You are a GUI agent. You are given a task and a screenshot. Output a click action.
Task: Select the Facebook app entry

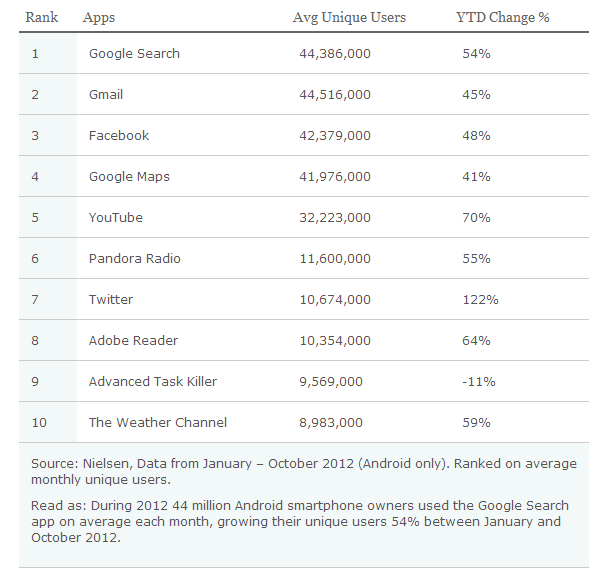118,135
